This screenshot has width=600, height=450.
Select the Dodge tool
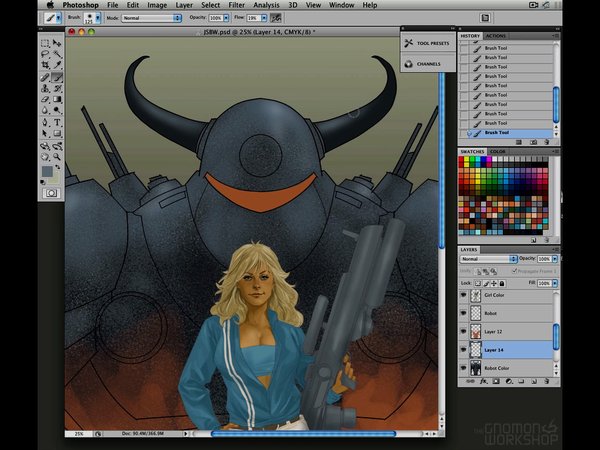click(57, 111)
